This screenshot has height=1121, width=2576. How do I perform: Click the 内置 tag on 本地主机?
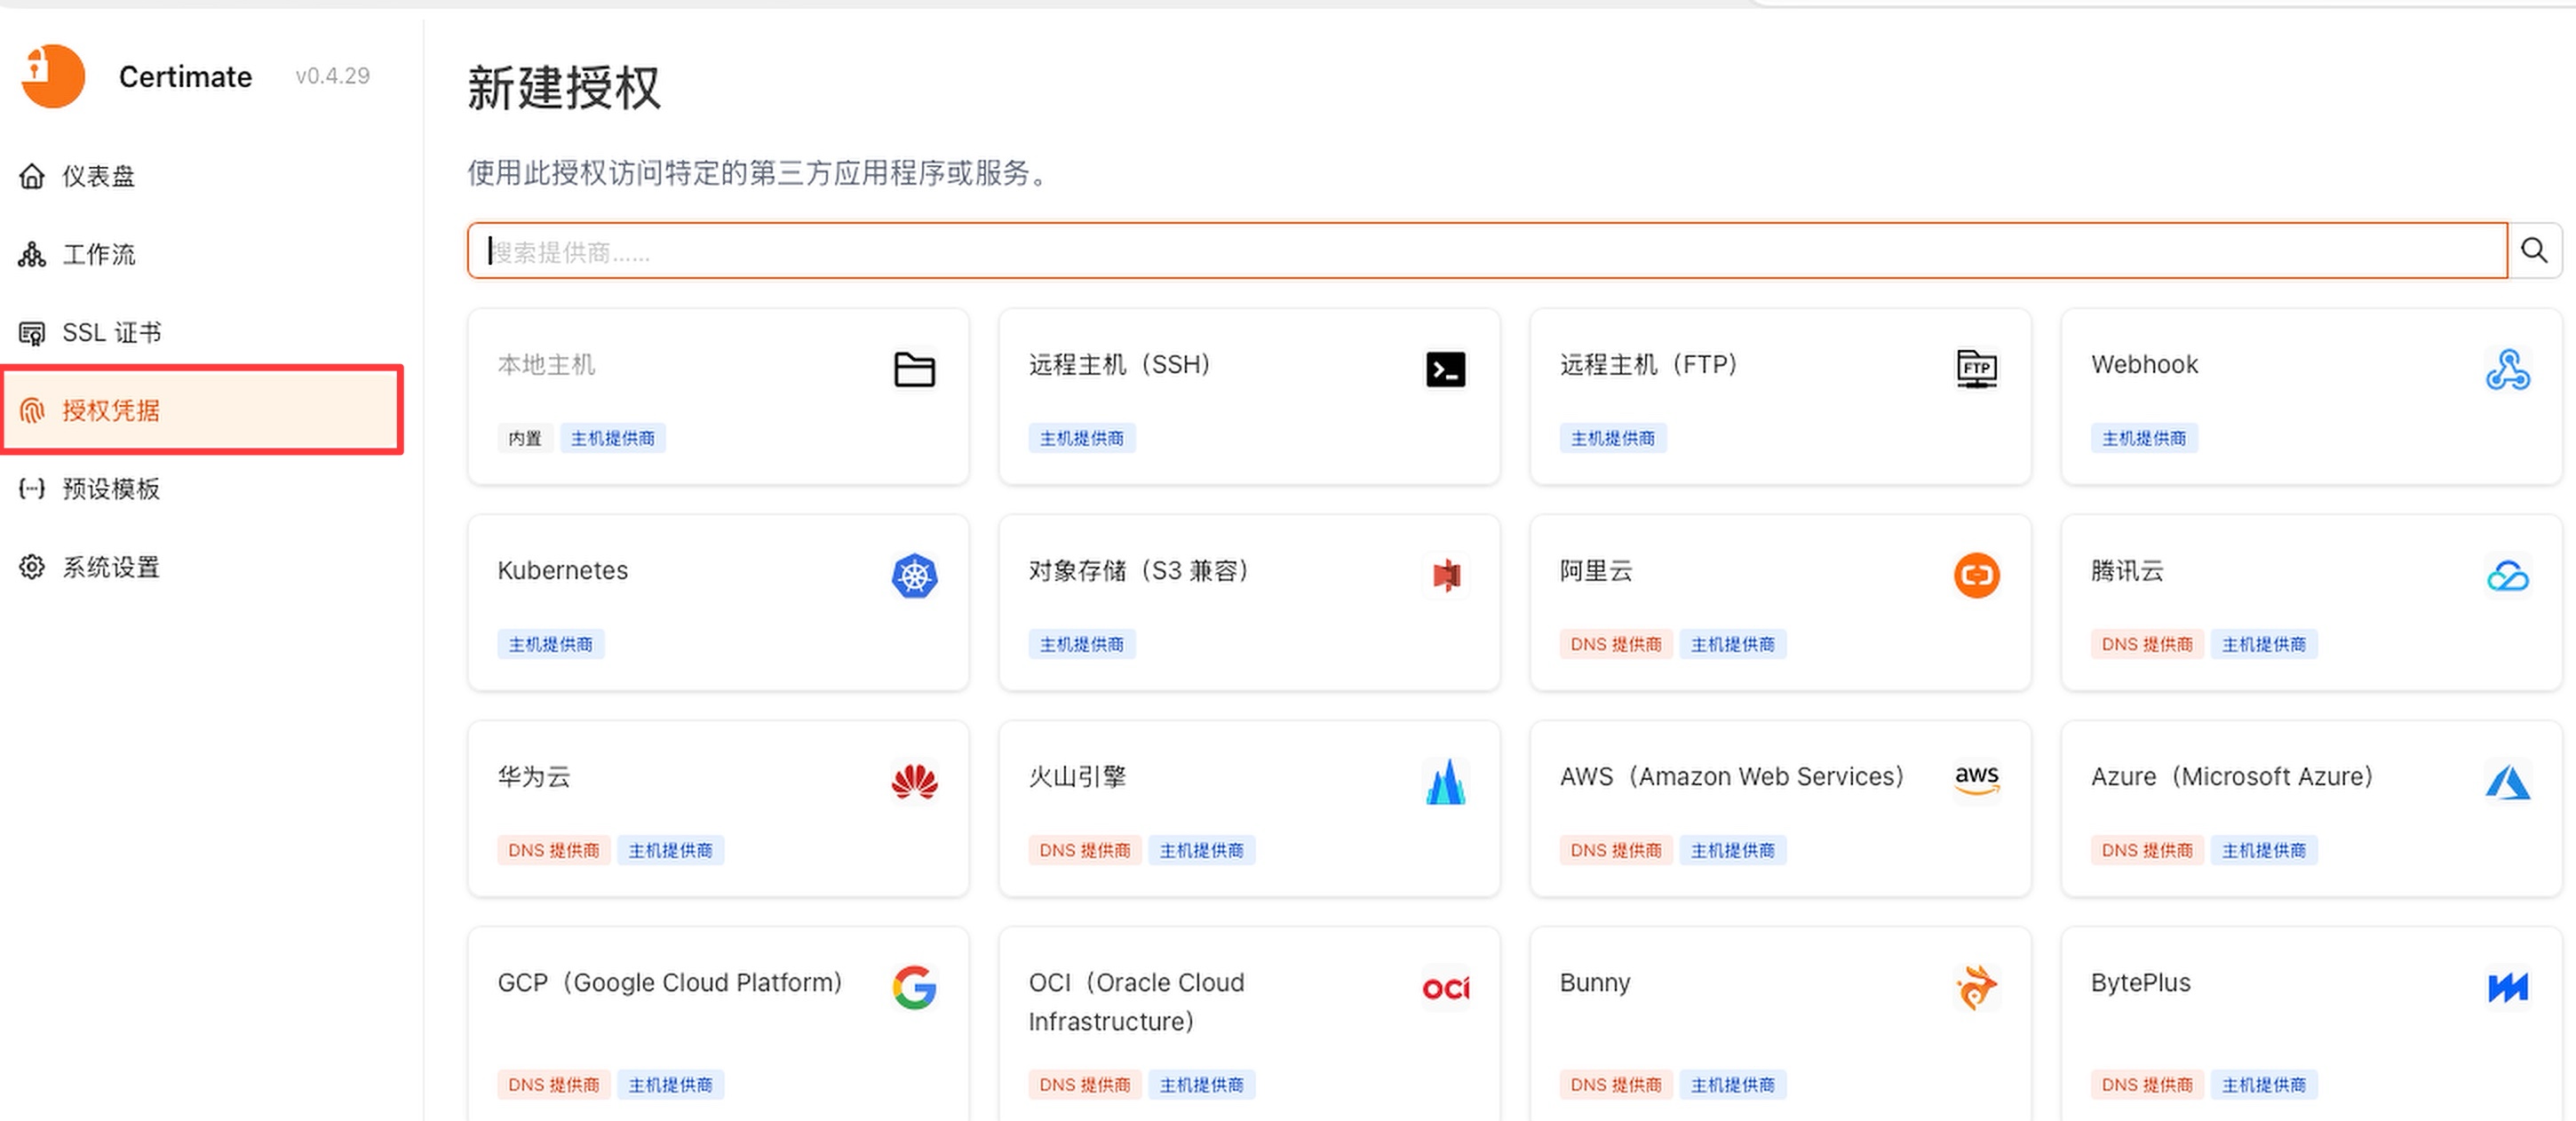coord(525,438)
